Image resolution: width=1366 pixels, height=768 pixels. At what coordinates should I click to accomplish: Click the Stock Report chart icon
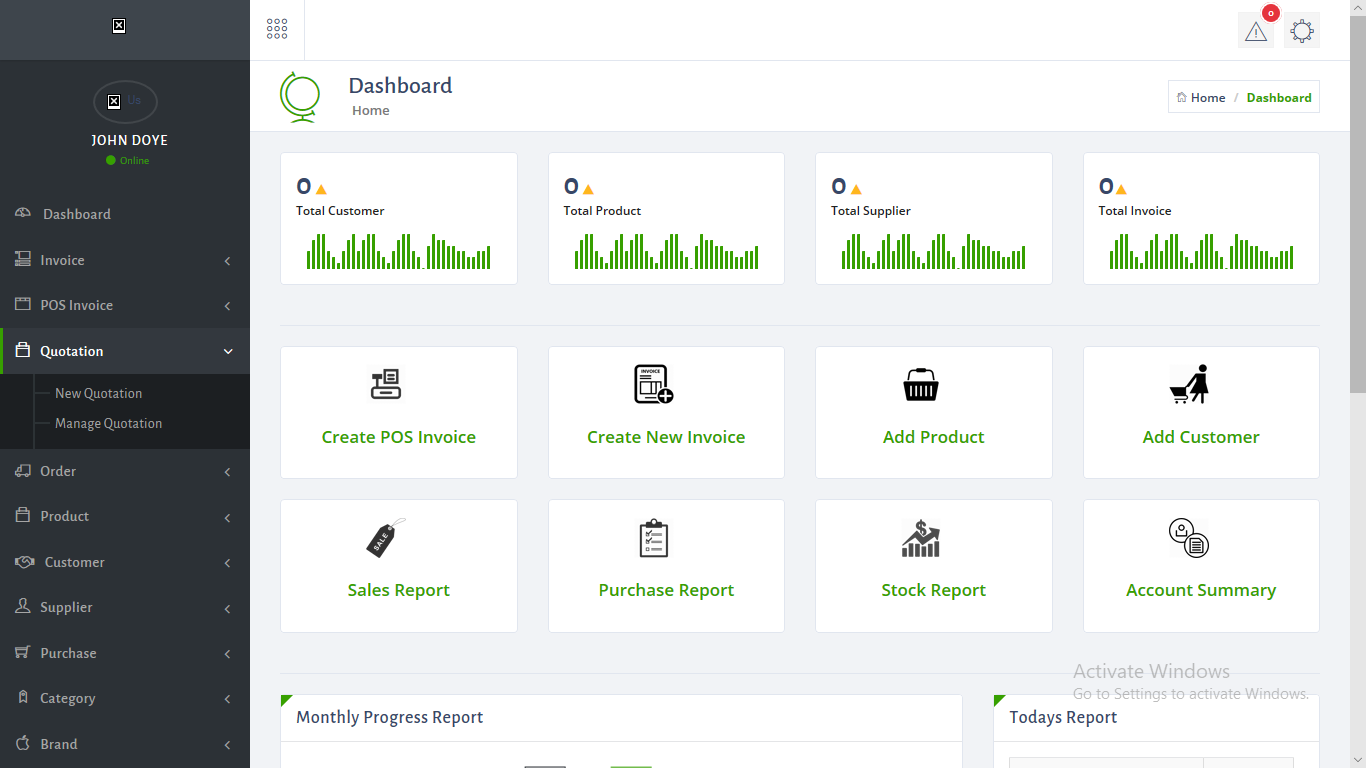coord(920,538)
